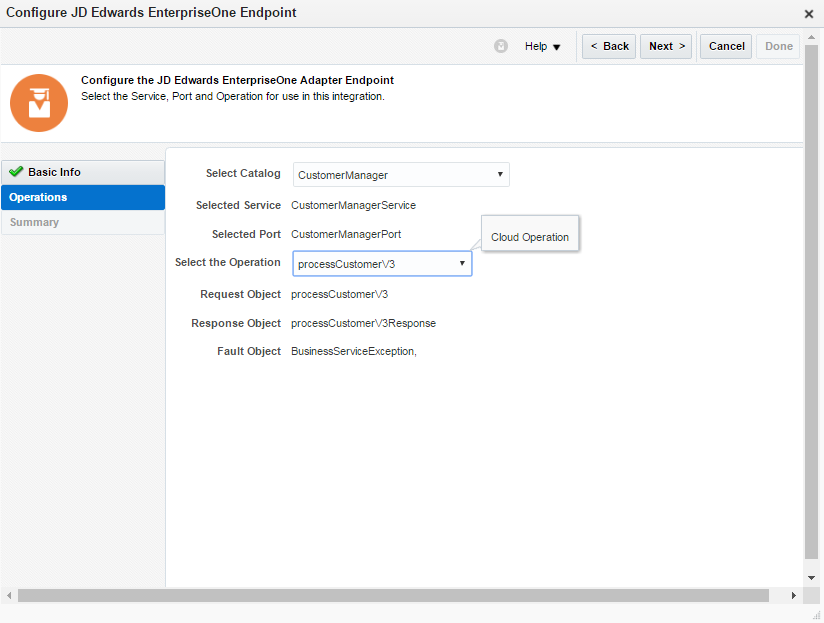Click the Cloud Operation tooltip

pyautogui.click(x=530, y=237)
